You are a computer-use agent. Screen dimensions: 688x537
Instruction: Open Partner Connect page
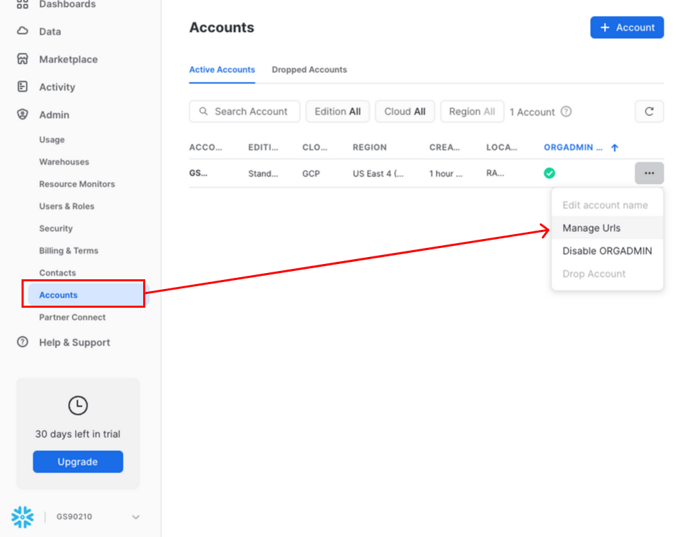coord(72,317)
